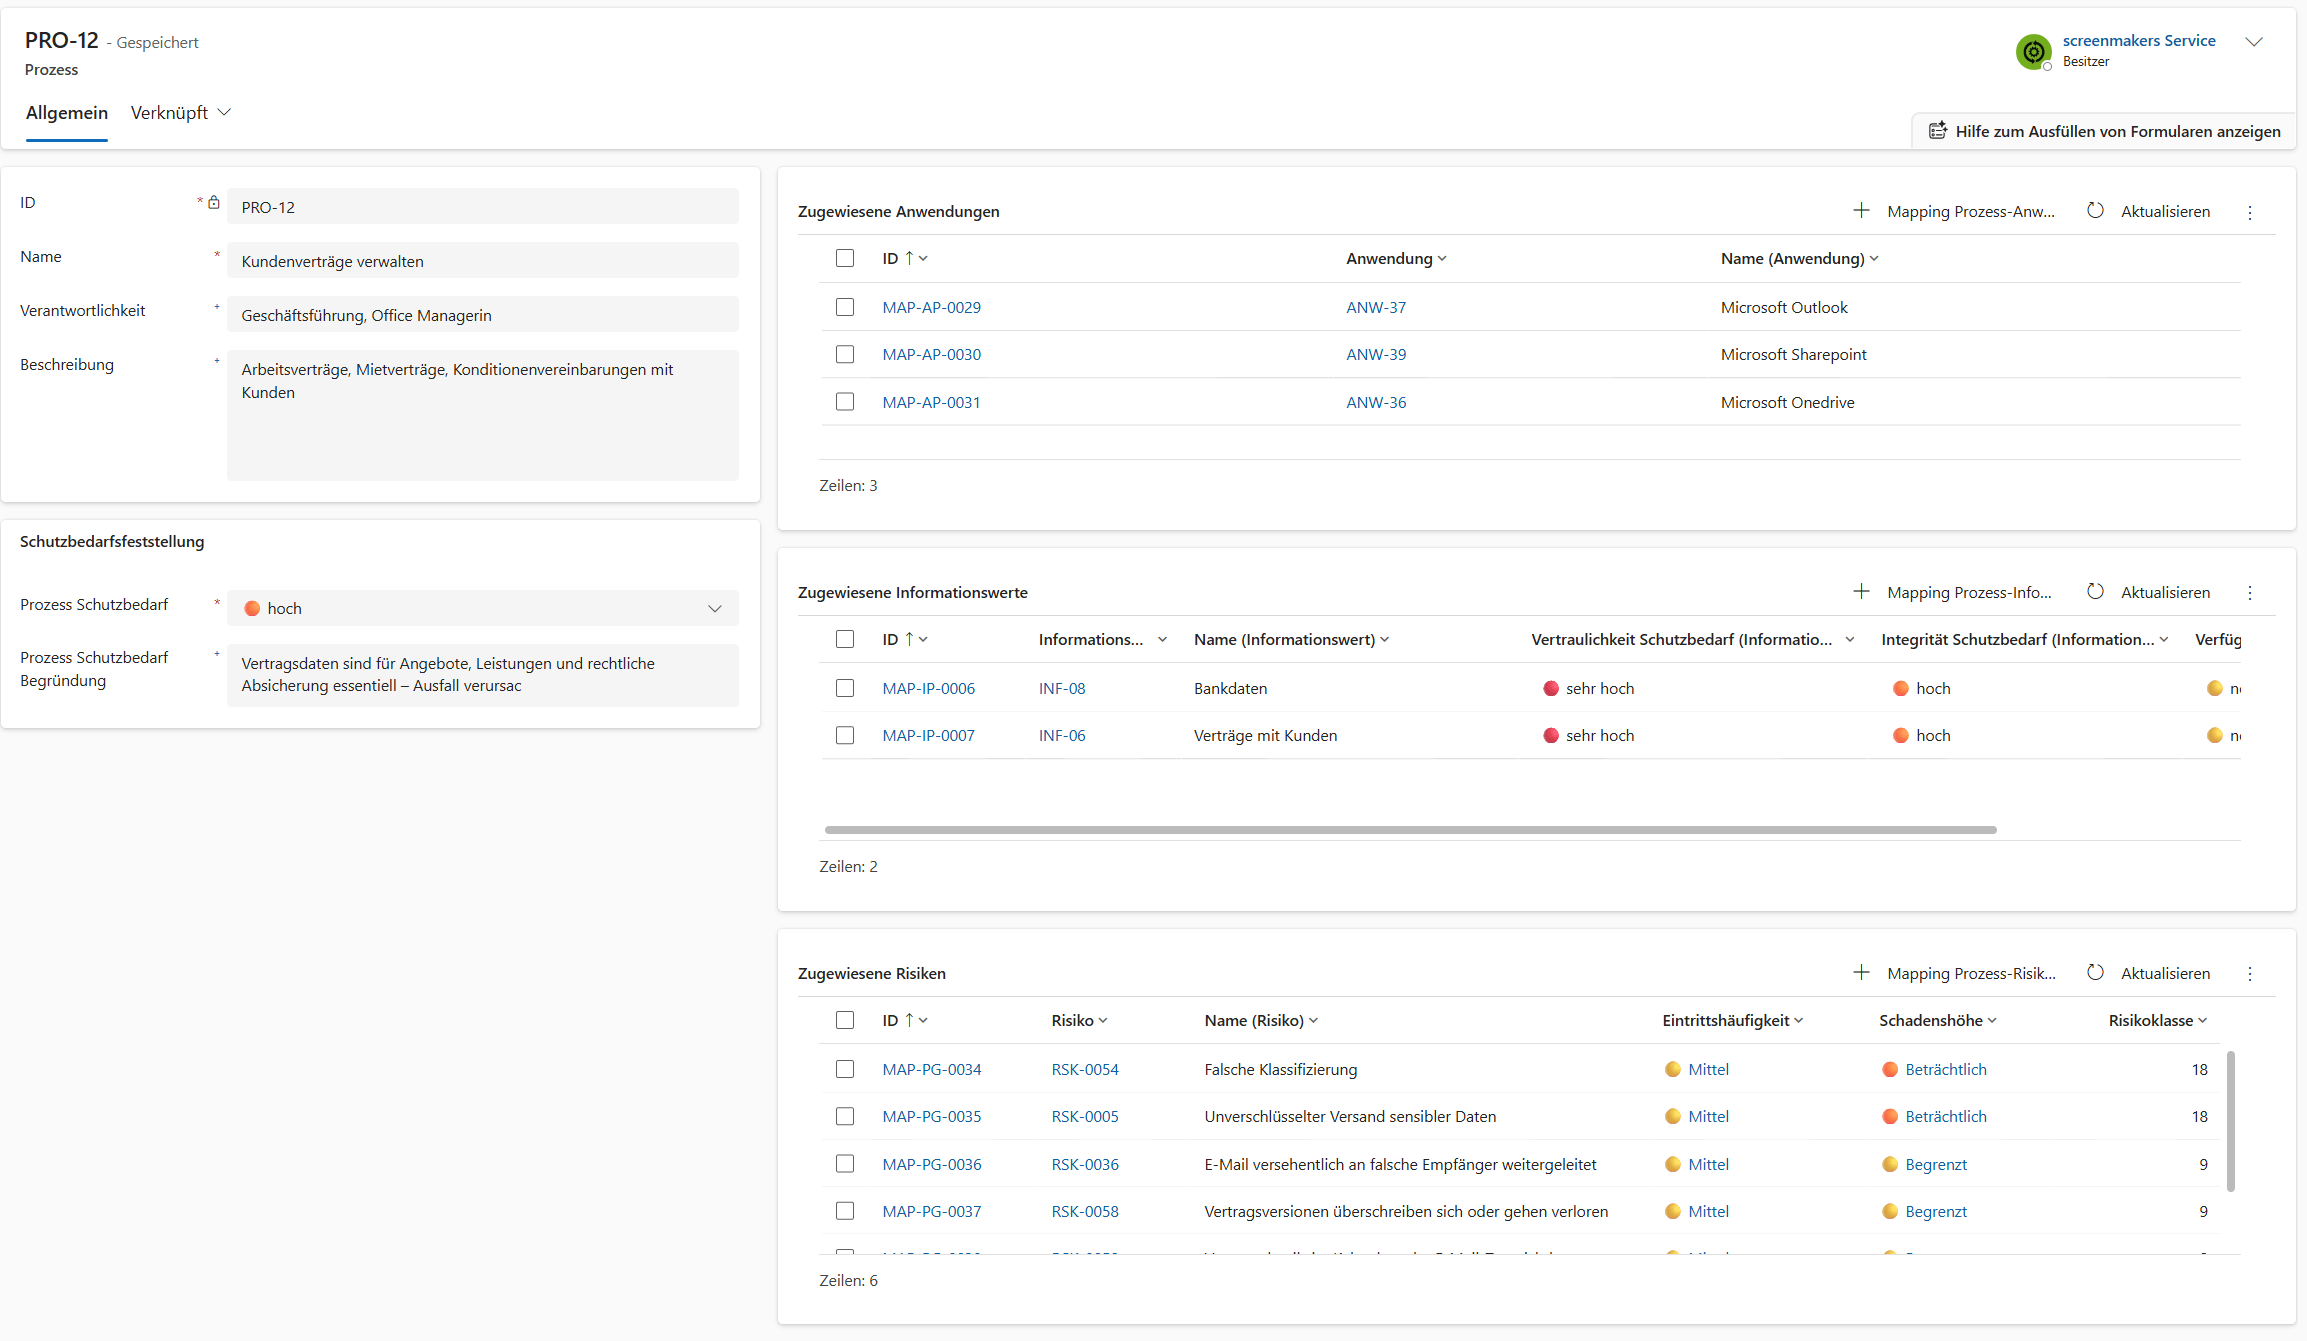Open Risikoklasse column header menu

pos(2157,1020)
